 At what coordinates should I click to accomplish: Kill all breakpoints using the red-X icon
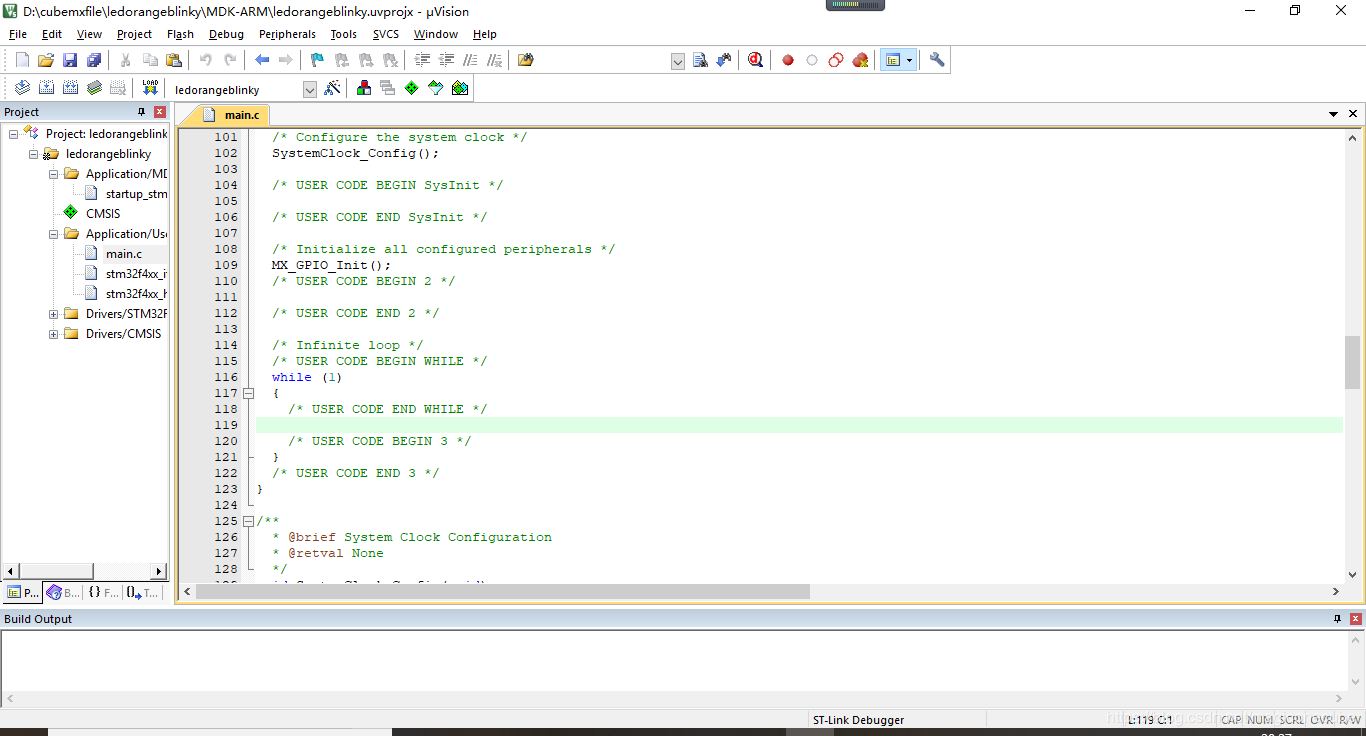click(860, 60)
